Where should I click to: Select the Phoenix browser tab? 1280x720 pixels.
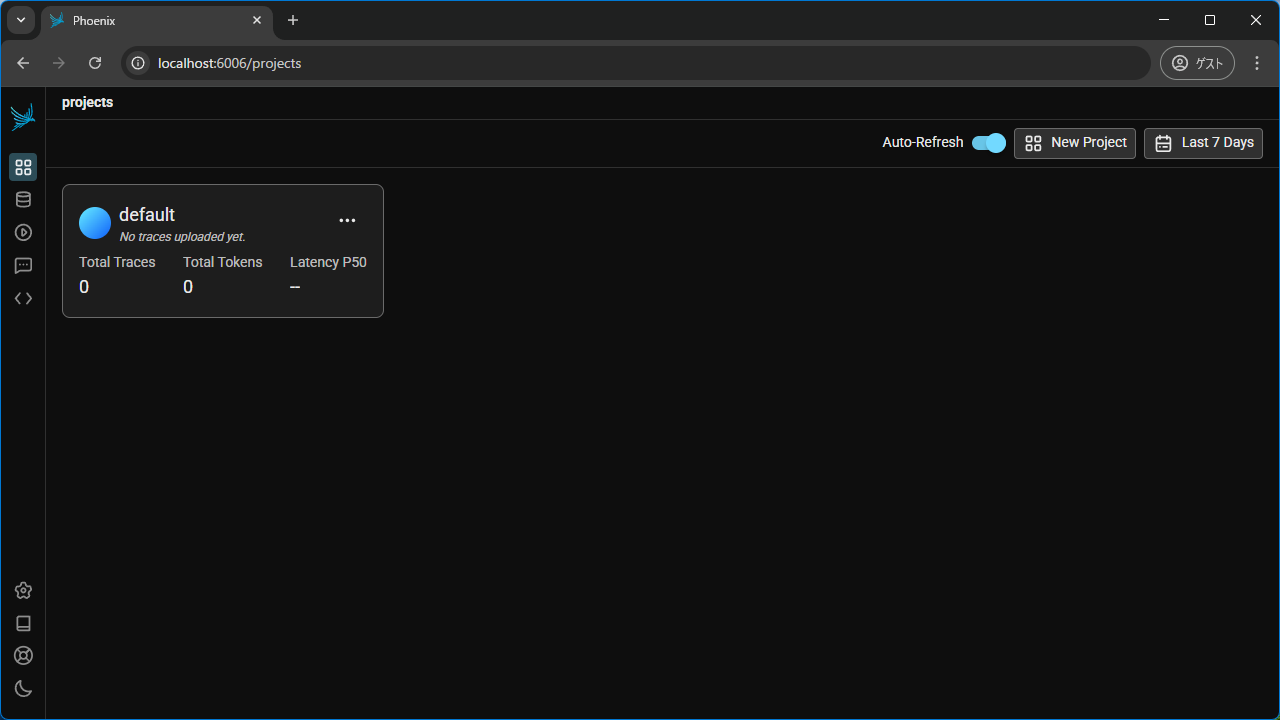click(157, 20)
